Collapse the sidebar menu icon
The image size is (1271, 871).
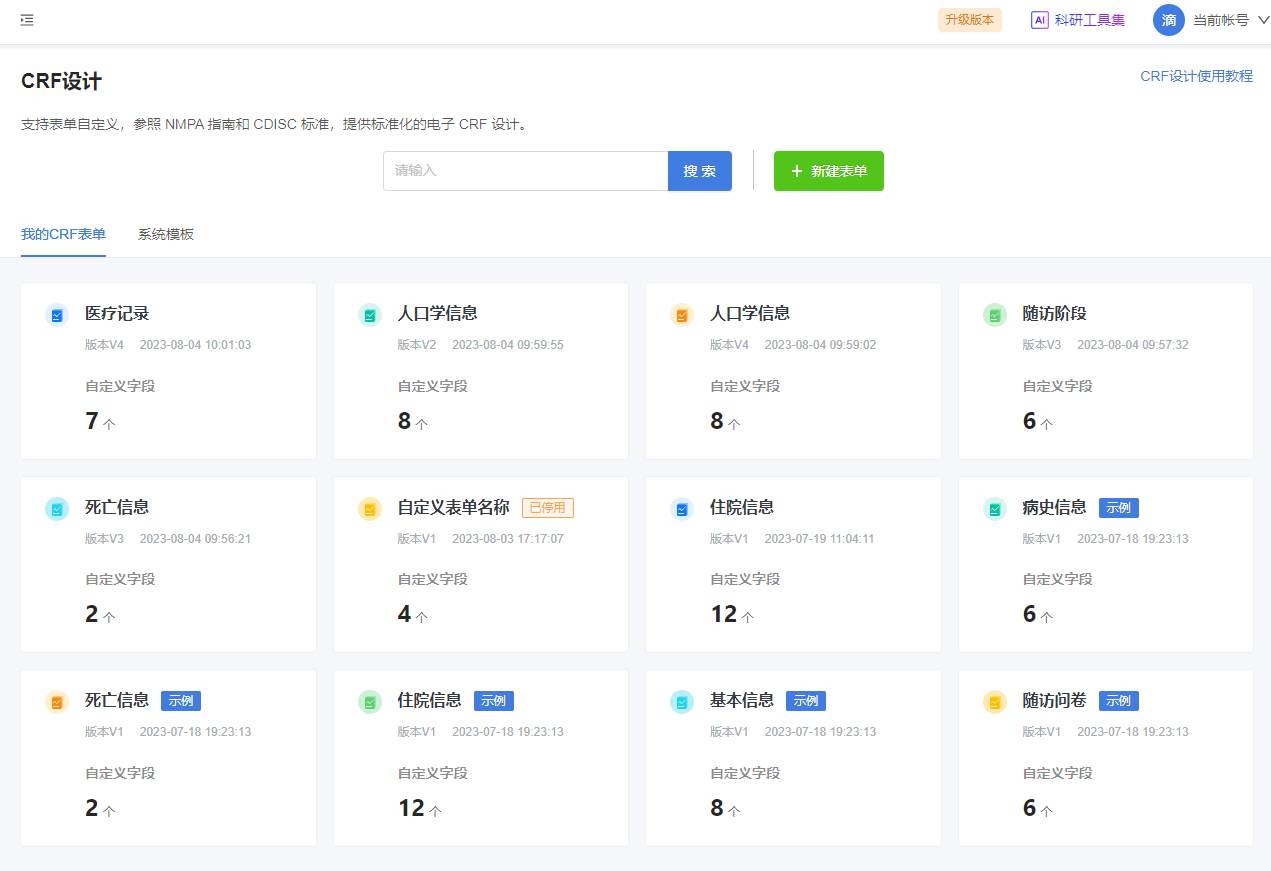click(27, 20)
